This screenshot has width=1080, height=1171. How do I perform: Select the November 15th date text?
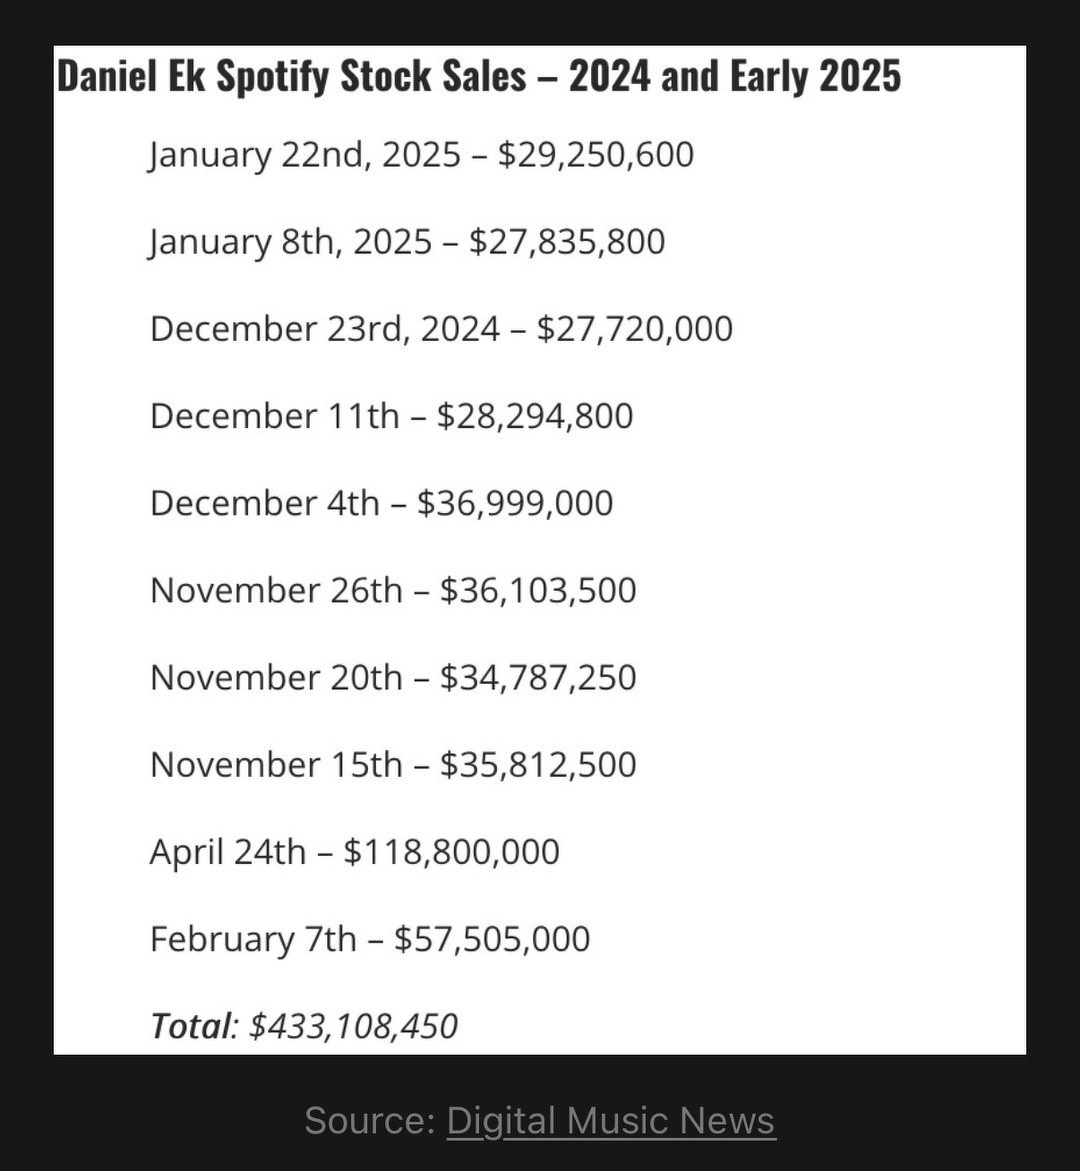275,765
